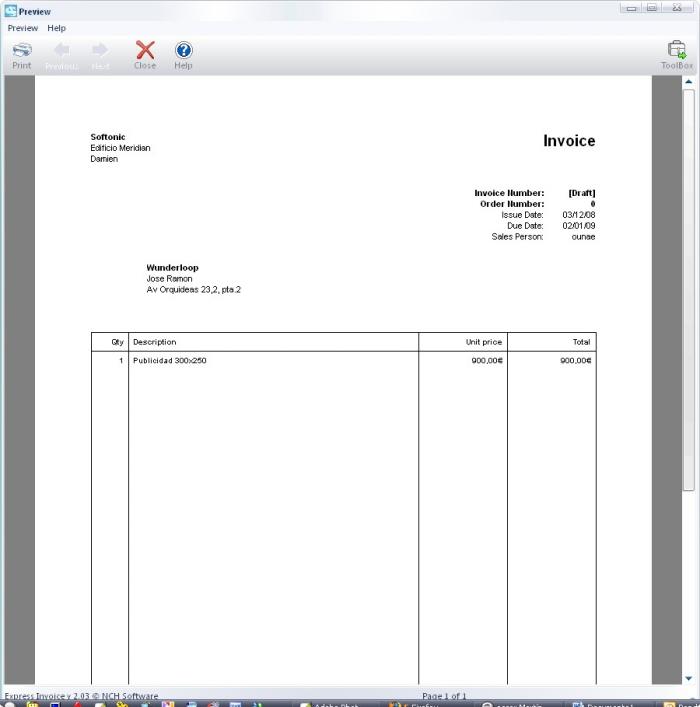Close the Preview window via title bar

coord(677,8)
